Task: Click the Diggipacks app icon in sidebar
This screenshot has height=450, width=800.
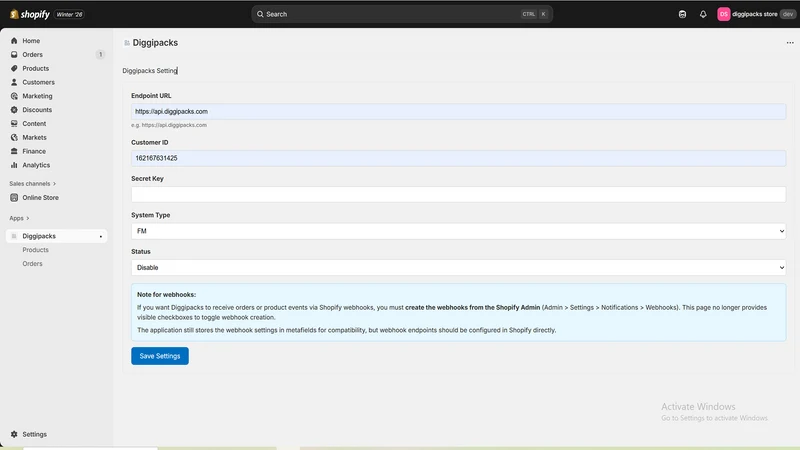Action: (x=14, y=236)
